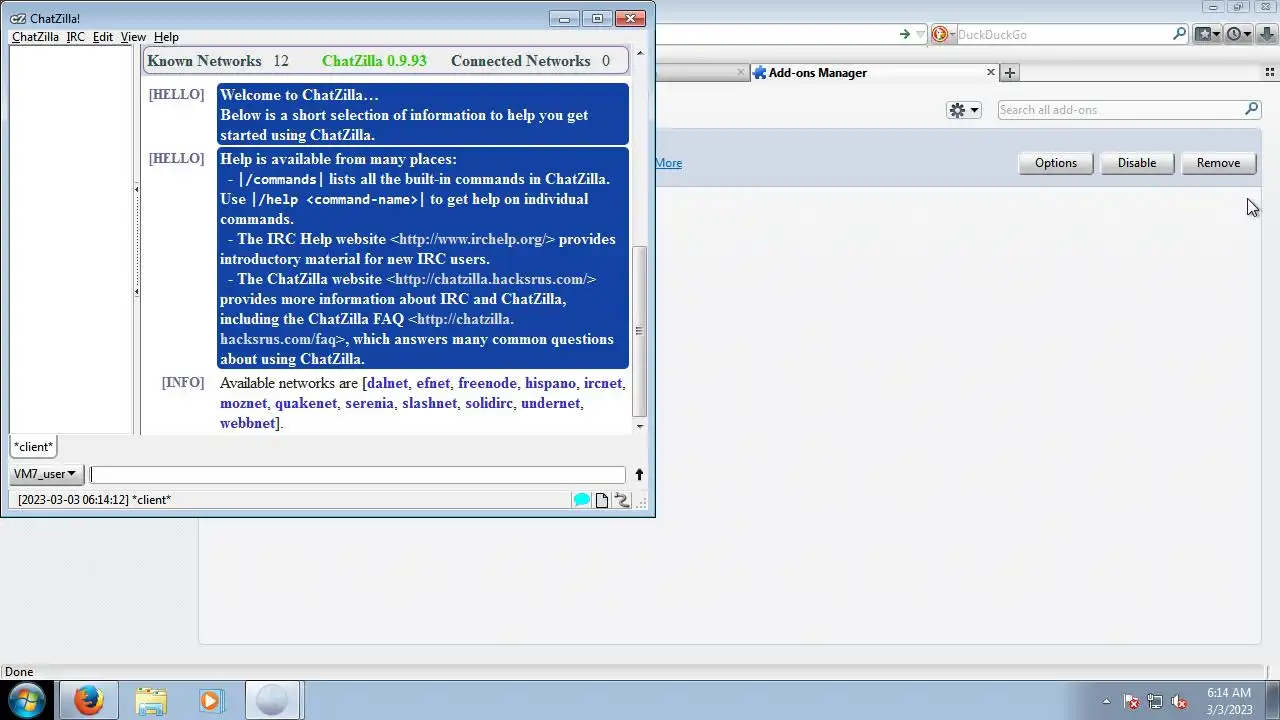This screenshot has height=720, width=1280.
Task: Click the magnifier in DuckDuckGo search box
Action: tap(1180, 34)
